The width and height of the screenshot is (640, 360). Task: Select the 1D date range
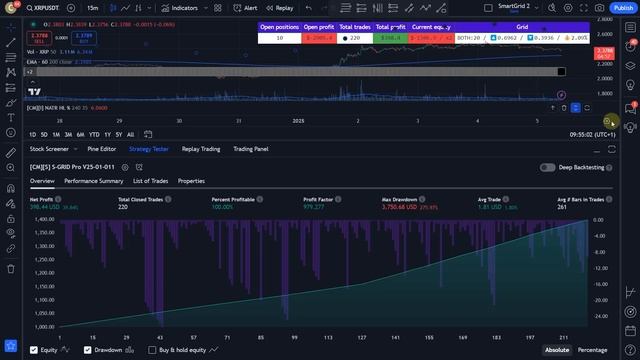(32, 135)
